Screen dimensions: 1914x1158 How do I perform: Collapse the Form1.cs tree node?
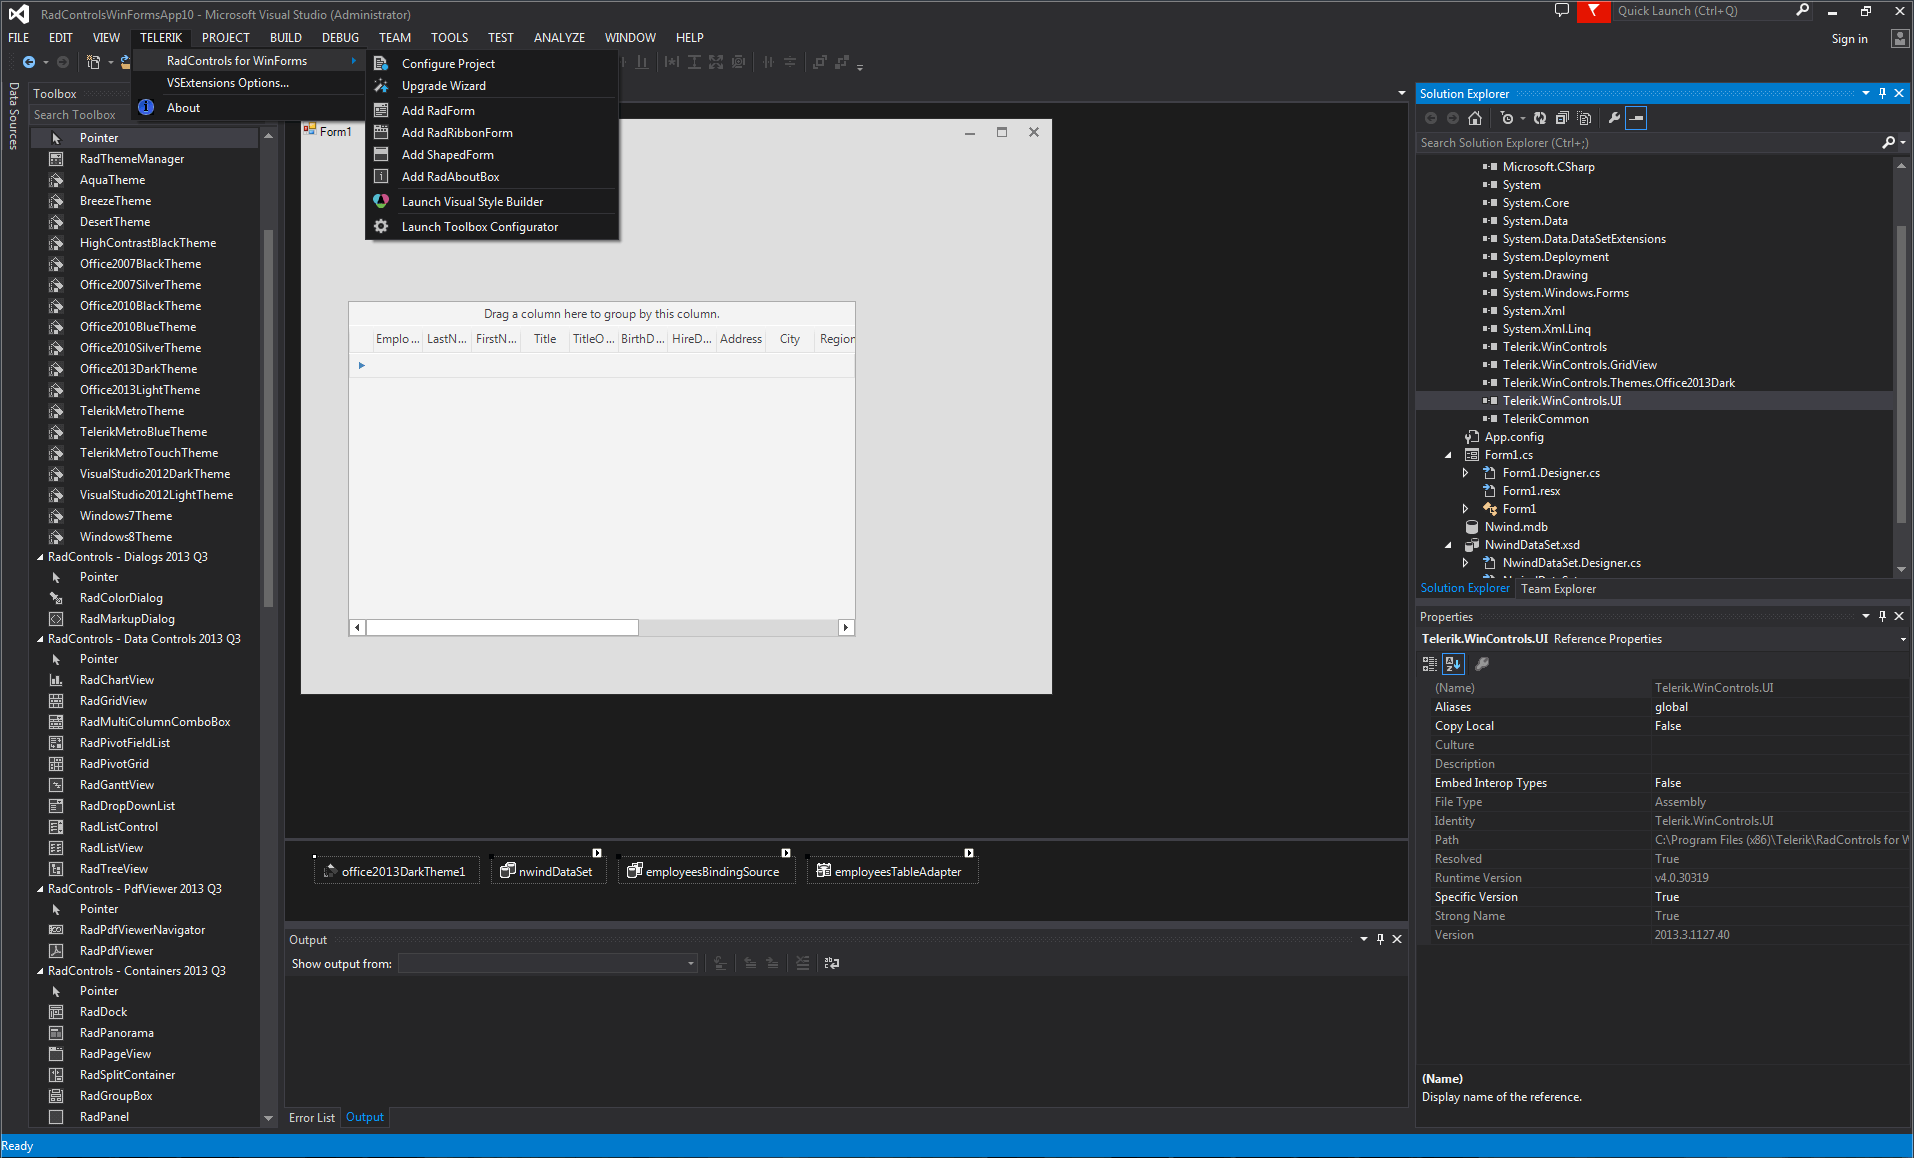click(1448, 455)
